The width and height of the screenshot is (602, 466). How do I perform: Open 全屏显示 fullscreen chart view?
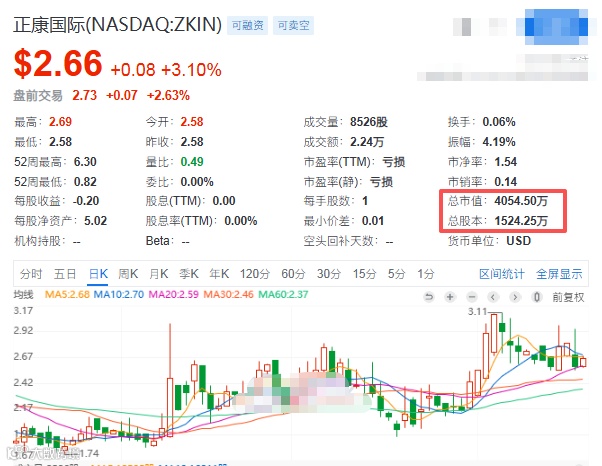[559, 274]
